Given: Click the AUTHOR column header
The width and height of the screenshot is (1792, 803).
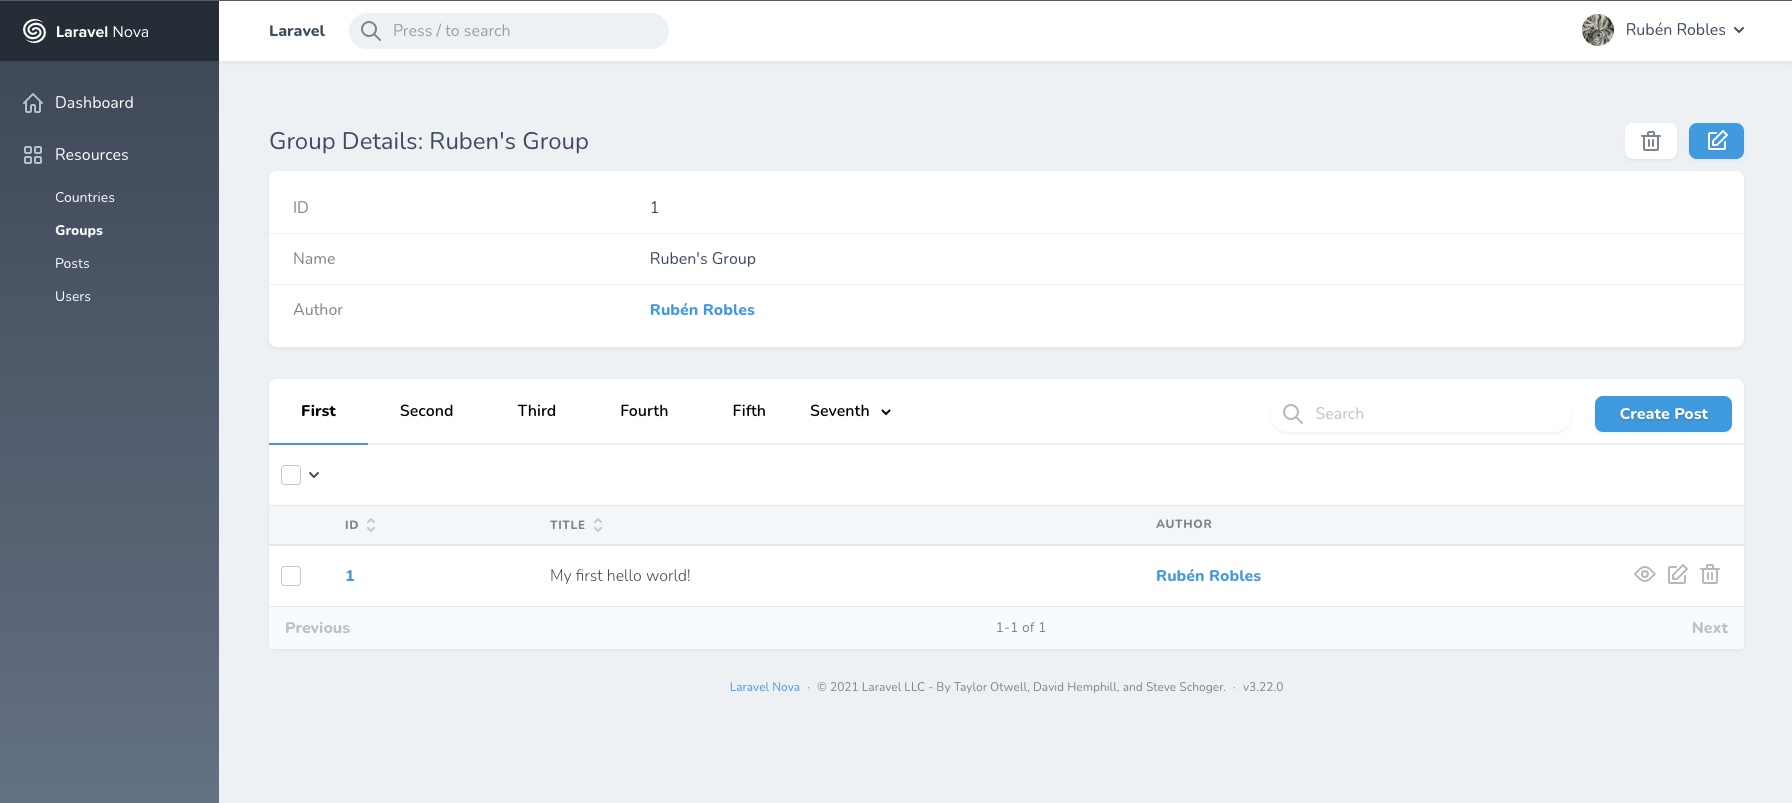Looking at the screenshot, I should tap(1184, 524).
